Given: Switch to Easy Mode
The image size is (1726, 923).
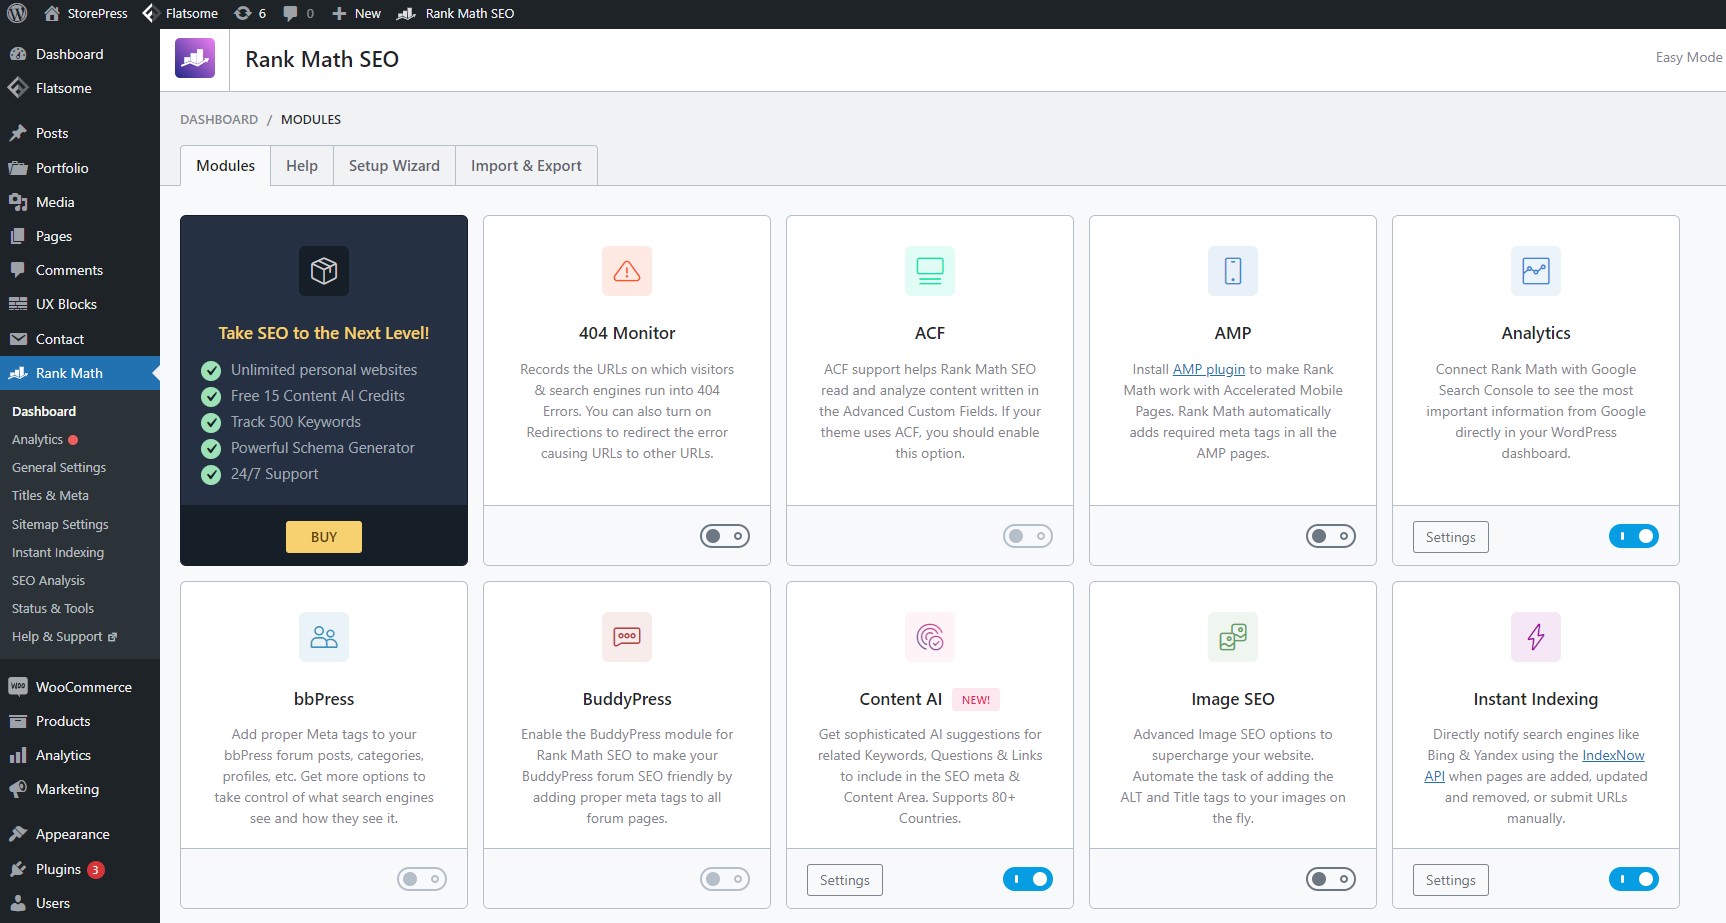Looking at the screenshot, I should pyautogui.click(x=1689, y=57).
